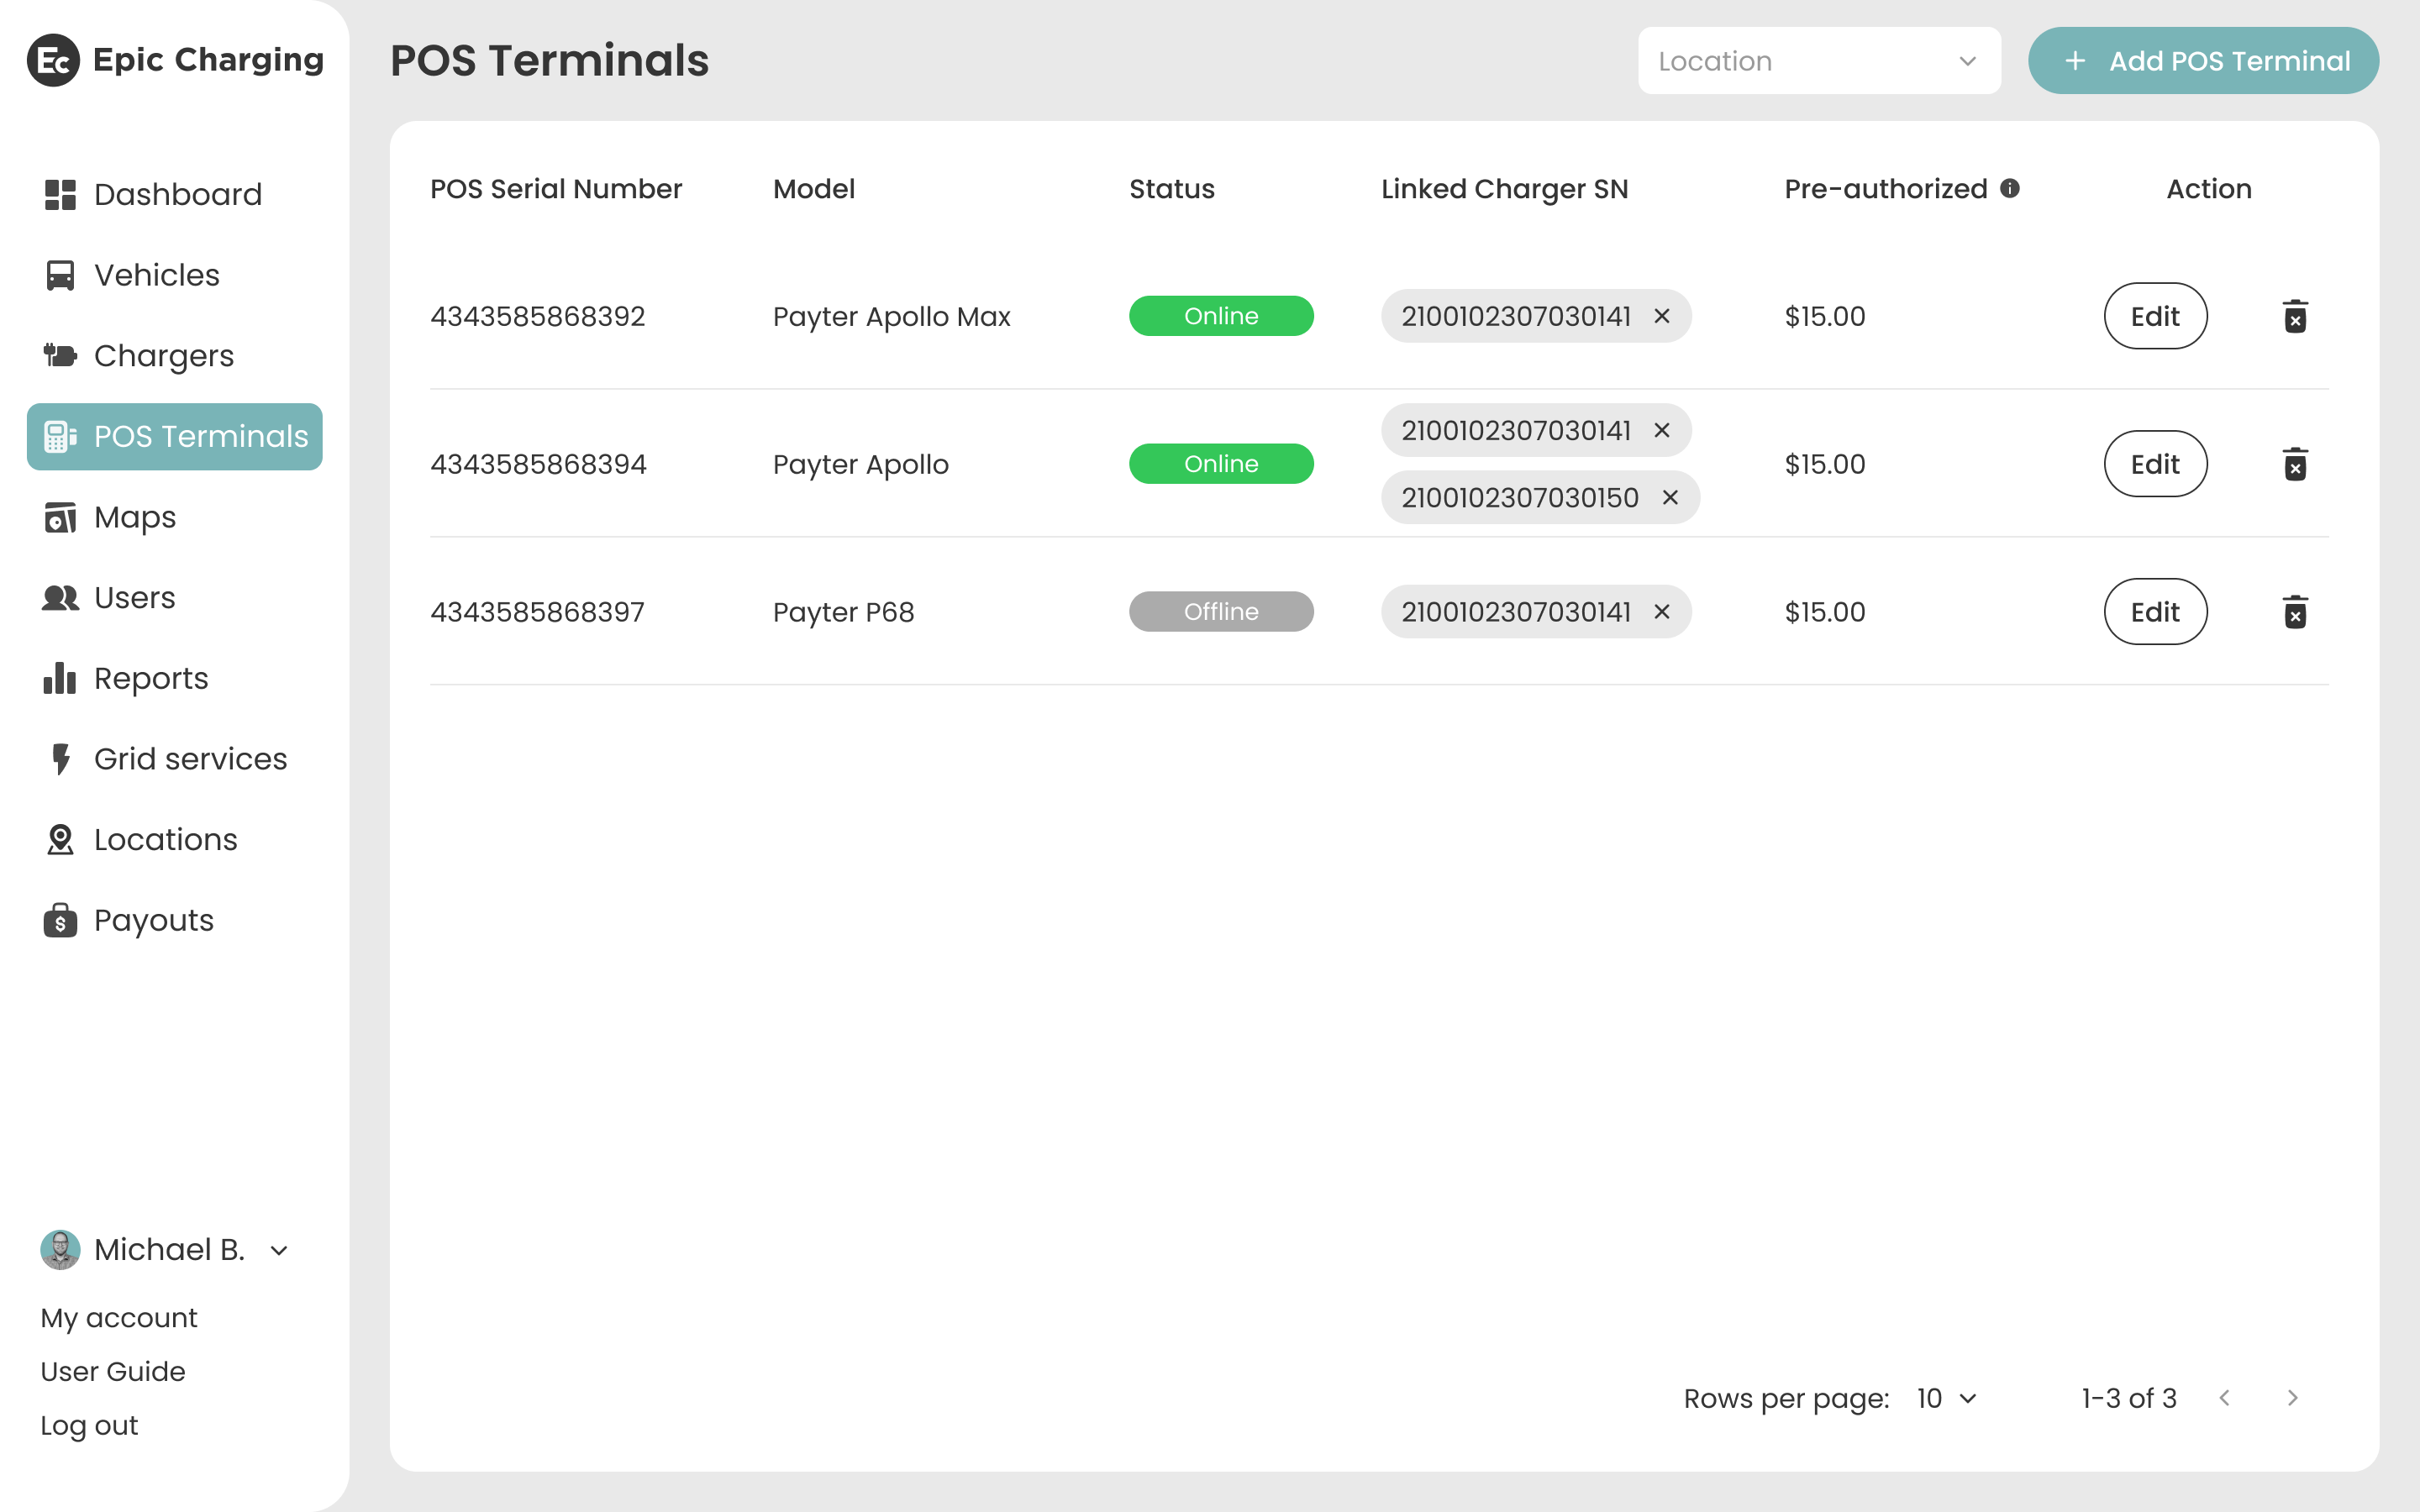Click the POS Terminals device icon
This screenshot has width=2420, height=1512.
click(60, 436)
